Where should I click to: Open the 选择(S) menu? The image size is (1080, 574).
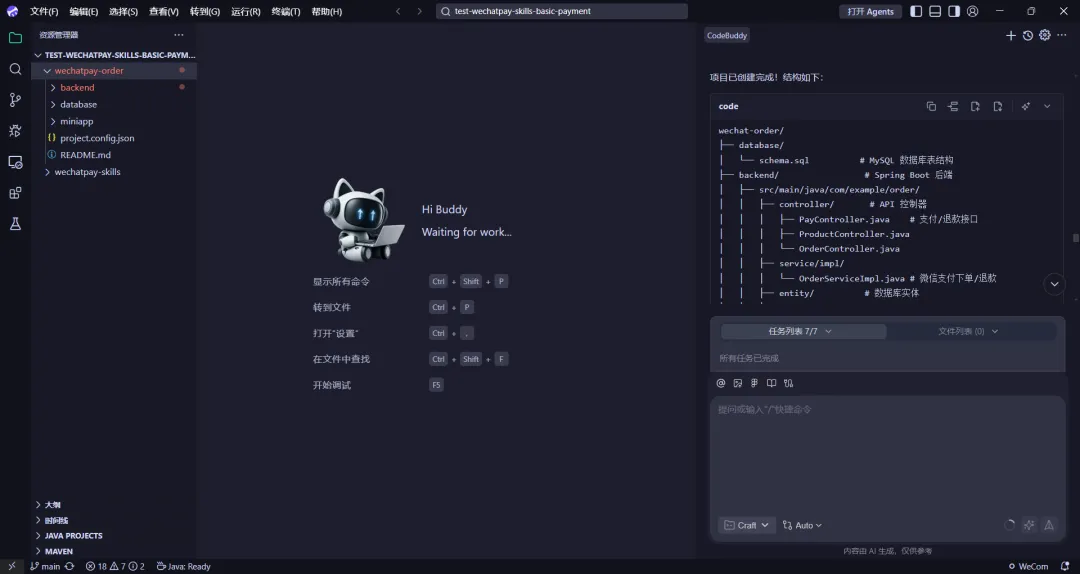(123, 11)
